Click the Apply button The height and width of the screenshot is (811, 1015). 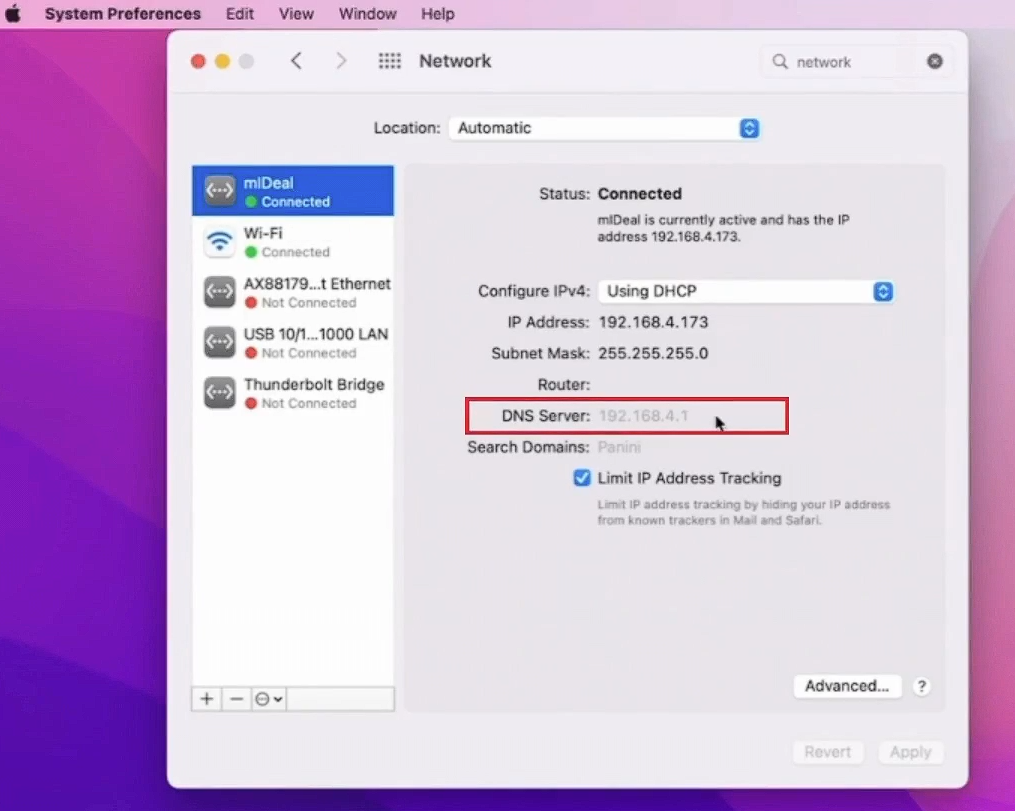[910, 752]
